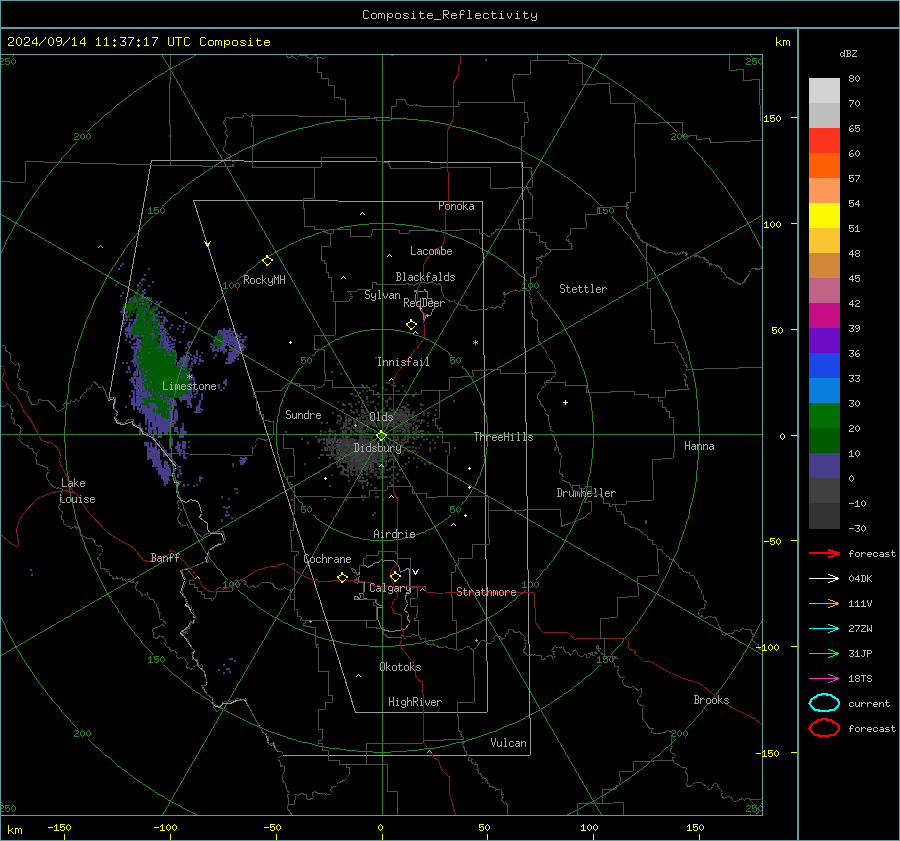Click the Okotoks city label
Viewport: 900px width, 841px height.
coord(400,667)
